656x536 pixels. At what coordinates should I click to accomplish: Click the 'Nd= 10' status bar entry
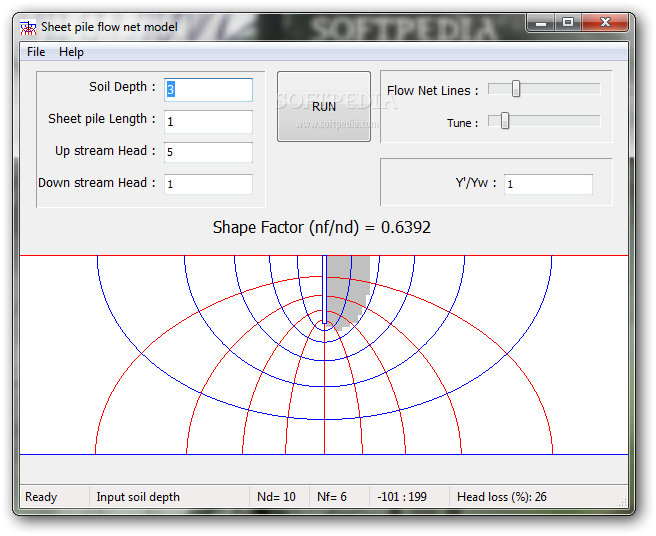coord(276,497)
